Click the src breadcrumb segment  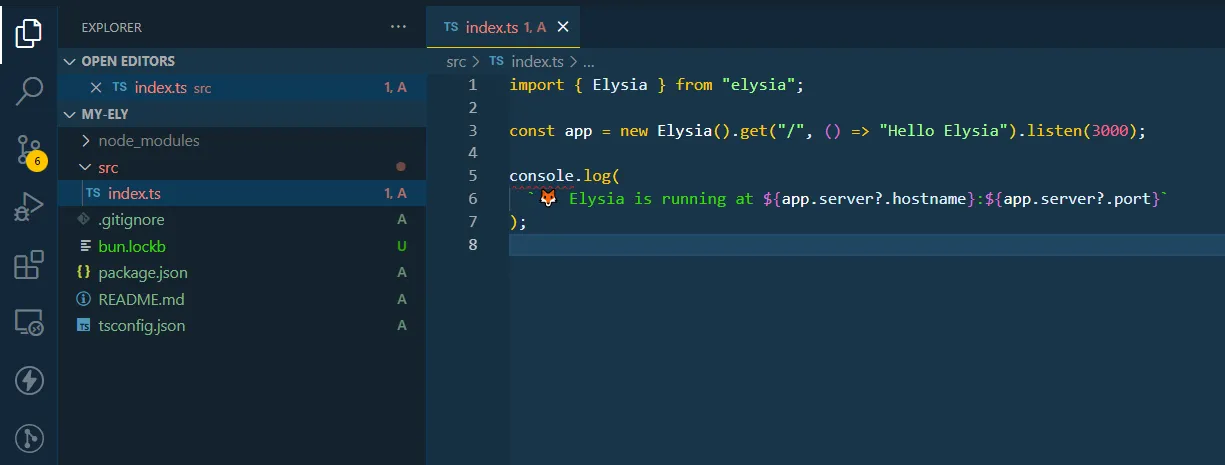[x=456, y=61]
